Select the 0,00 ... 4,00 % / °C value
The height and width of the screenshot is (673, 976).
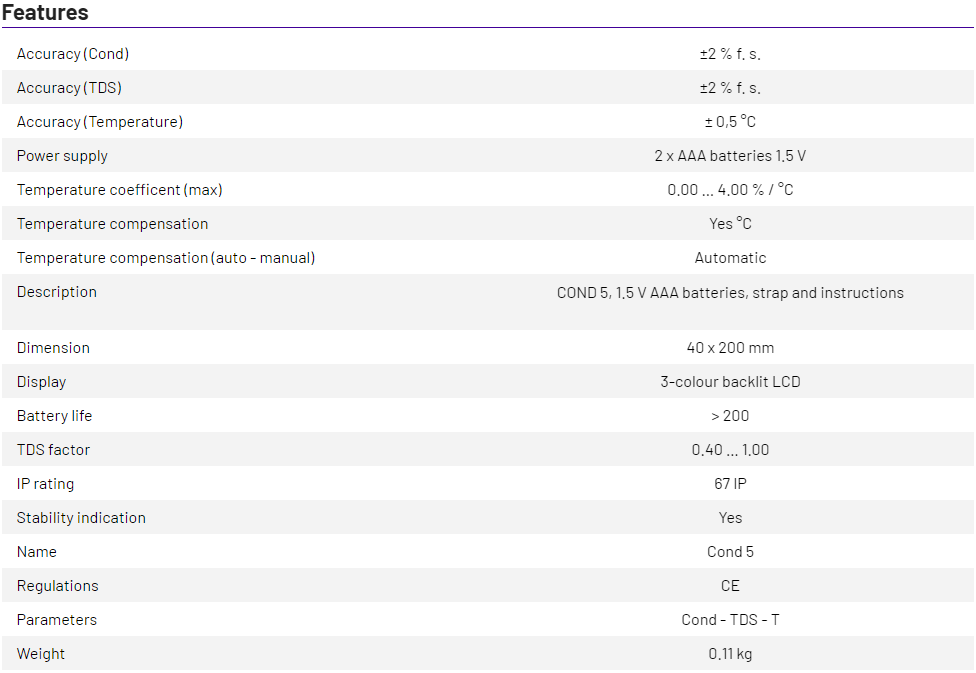click(730, 190)
